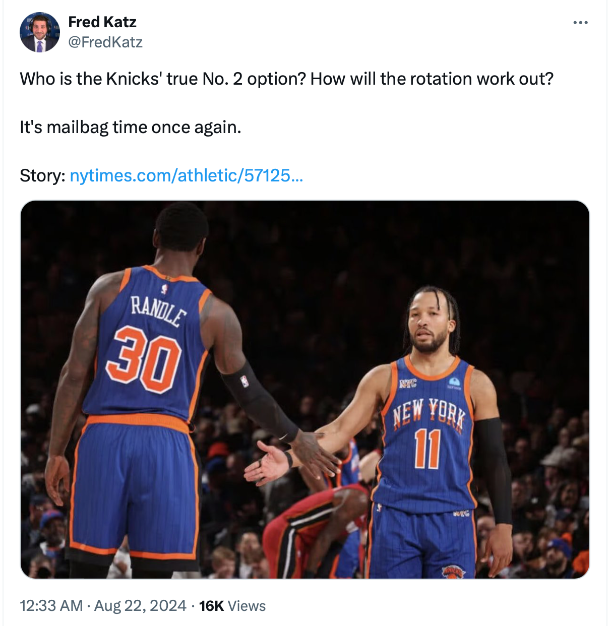The image size is (611, 626).
Task: Click the Views label
Action: [247, 606]
